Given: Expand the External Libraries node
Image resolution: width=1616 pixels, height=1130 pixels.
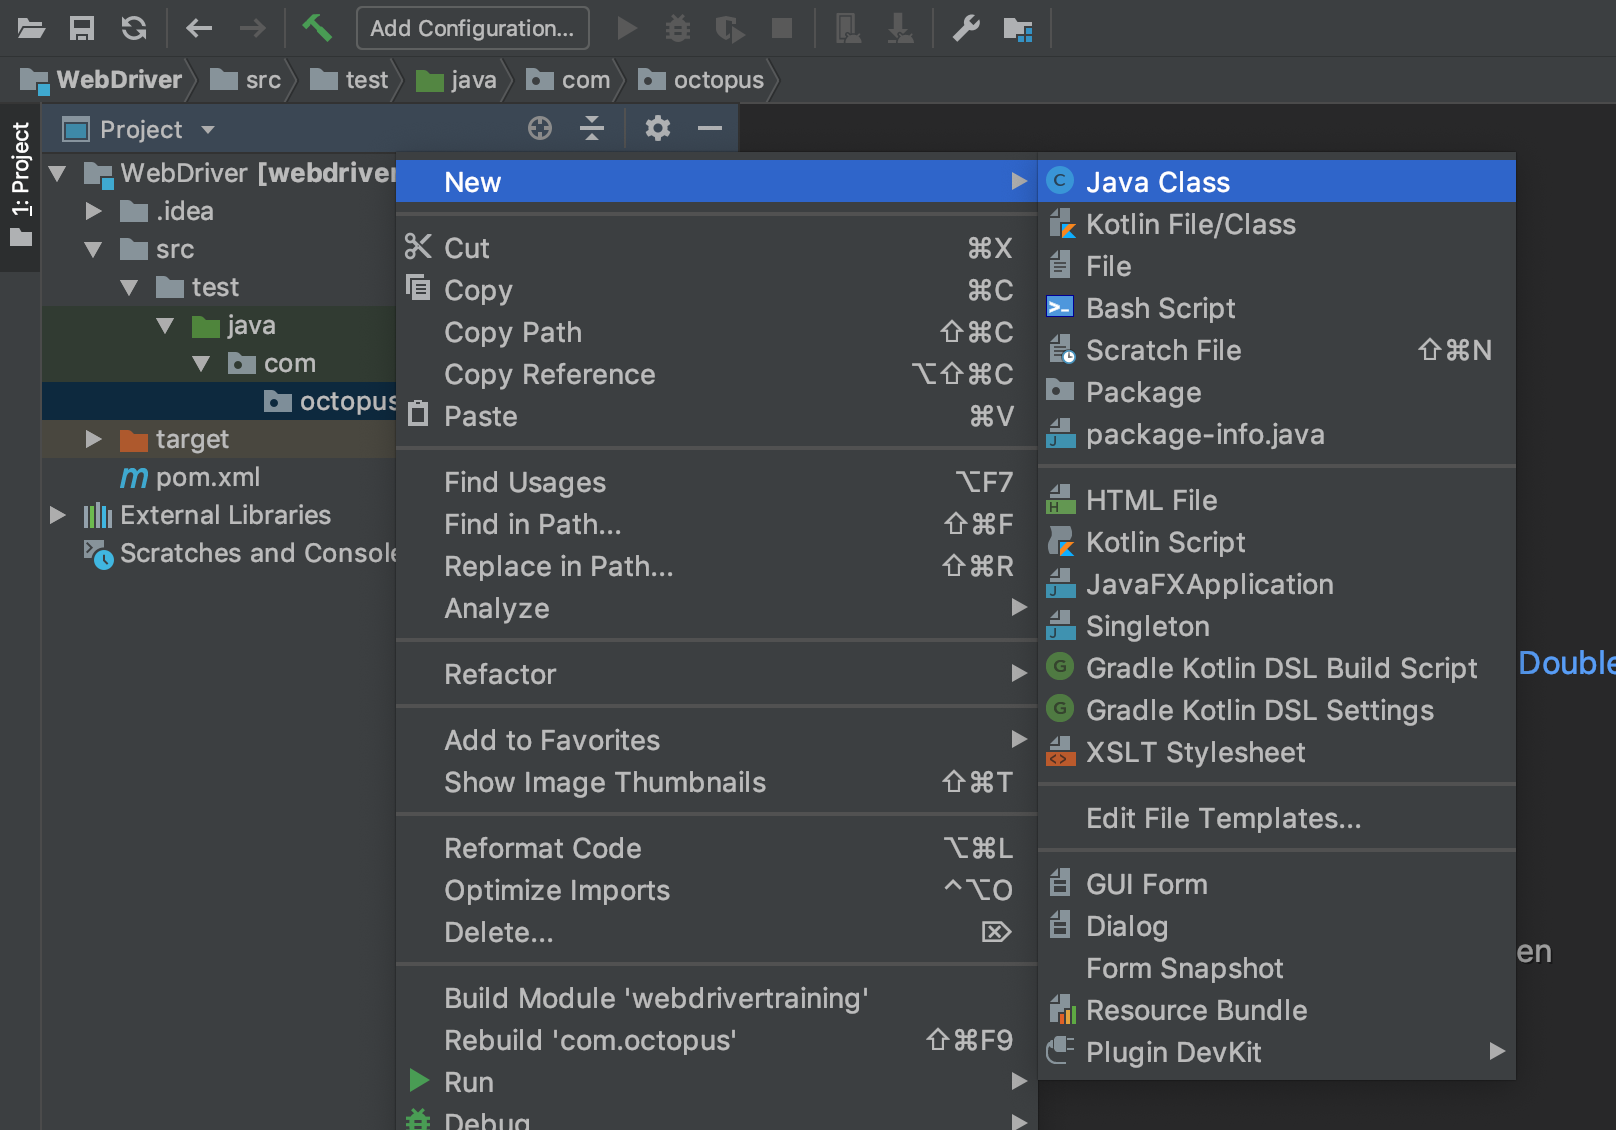Looking at the screenshot, I should [58, 515].
